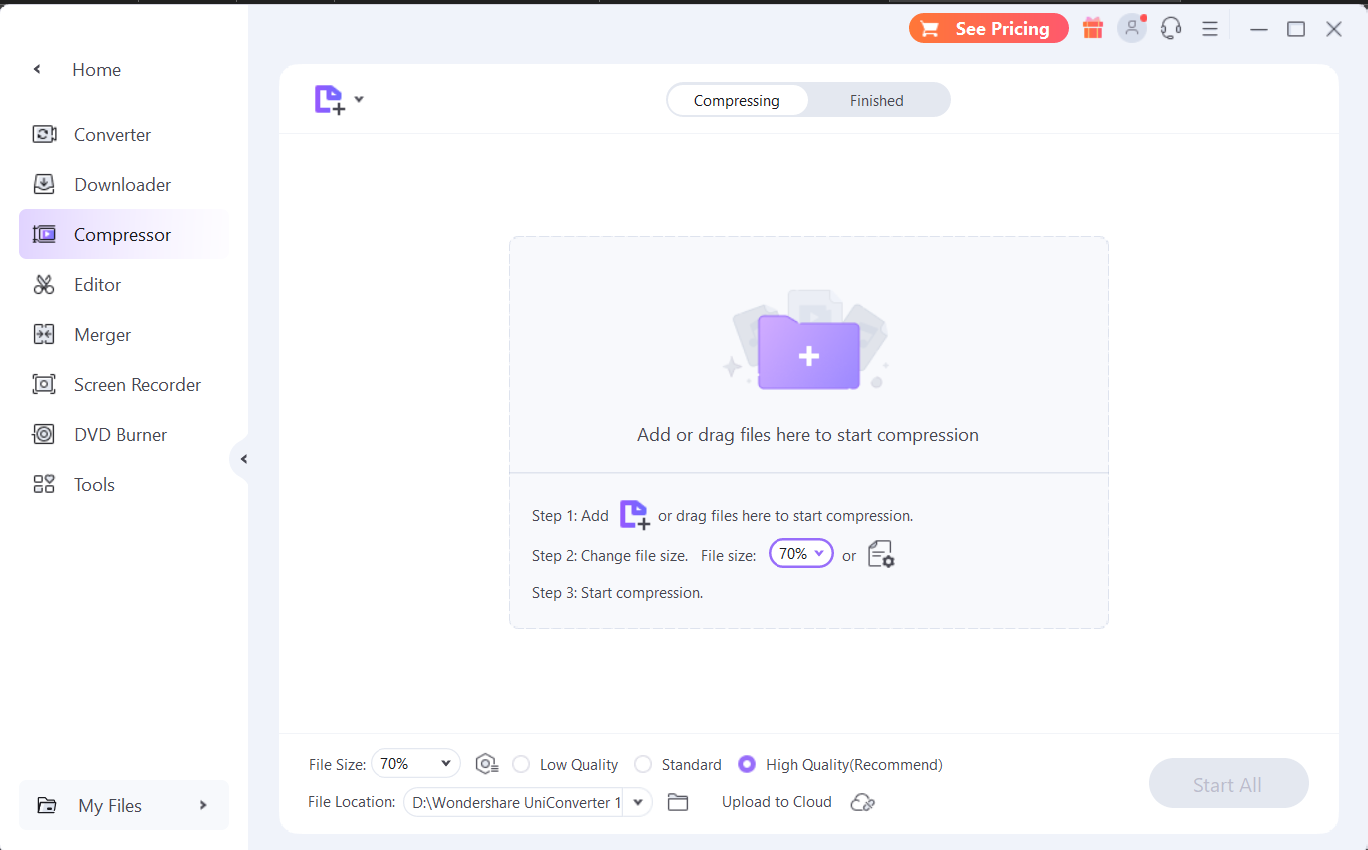Viewport: 1368px width, 850px height.
Task: Open compression settings via the gear icon
Action: pyautogui.click(x=881, y=553)
